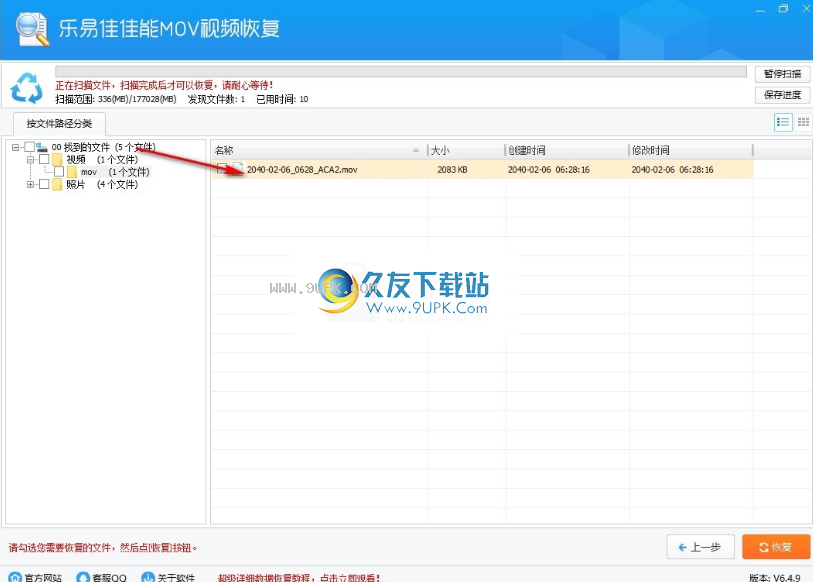Go back with the 上一步 button
The height and width of the screenshot is (582, 813).
[x=700, y=547]
